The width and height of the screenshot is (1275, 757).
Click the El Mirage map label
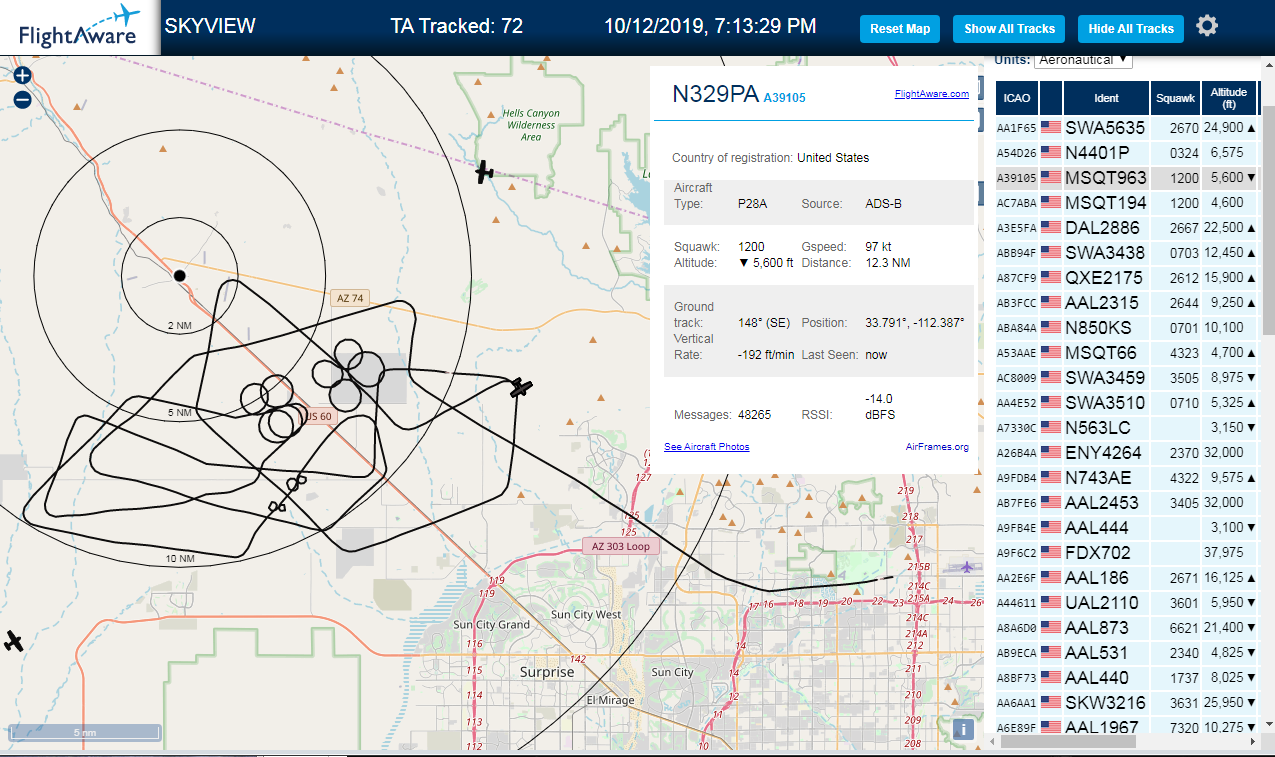click(610, 700)
